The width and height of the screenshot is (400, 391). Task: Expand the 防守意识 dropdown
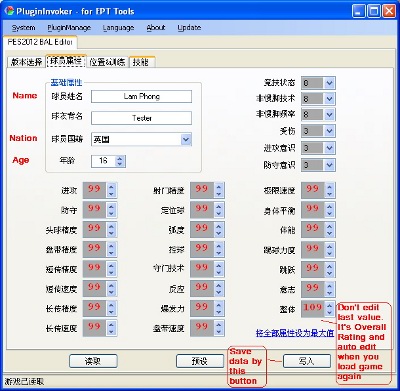click(x=329, y=165)
